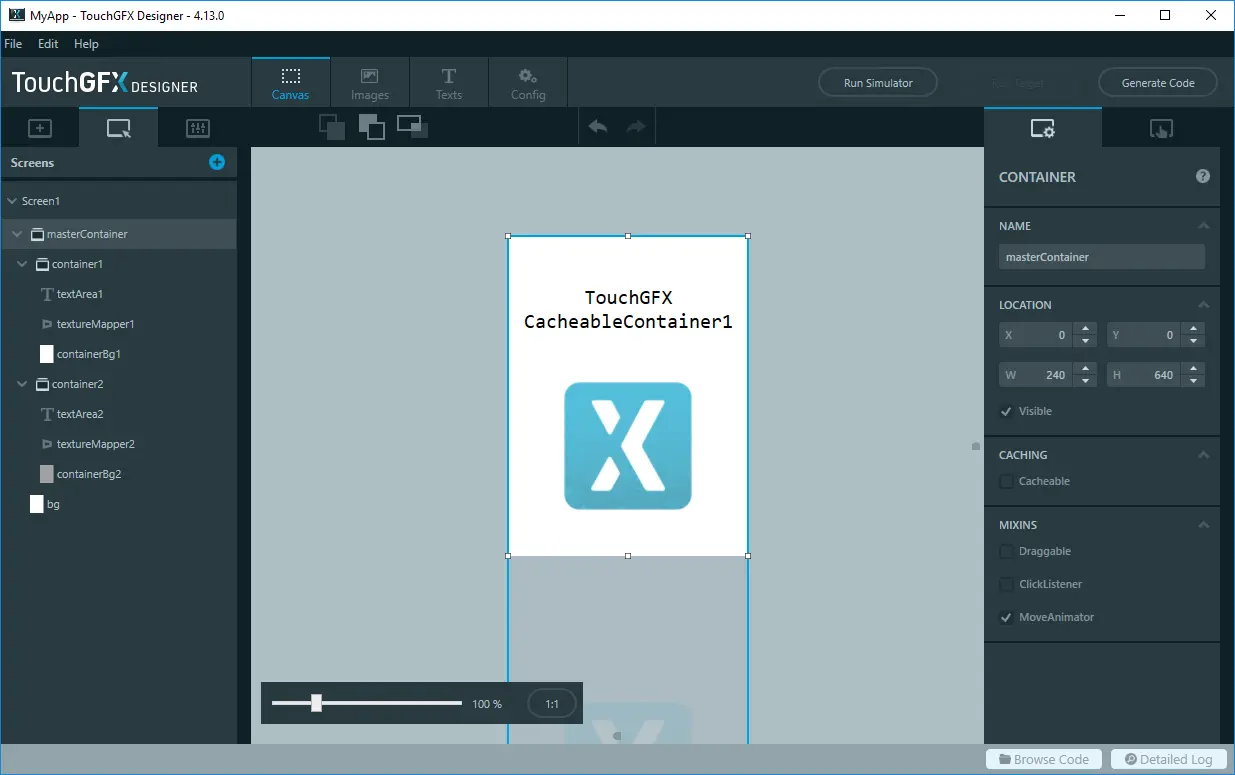This screenshot has height=775, width=1235.
Task: Click container2 container icon
Action: tap(42, 384)
